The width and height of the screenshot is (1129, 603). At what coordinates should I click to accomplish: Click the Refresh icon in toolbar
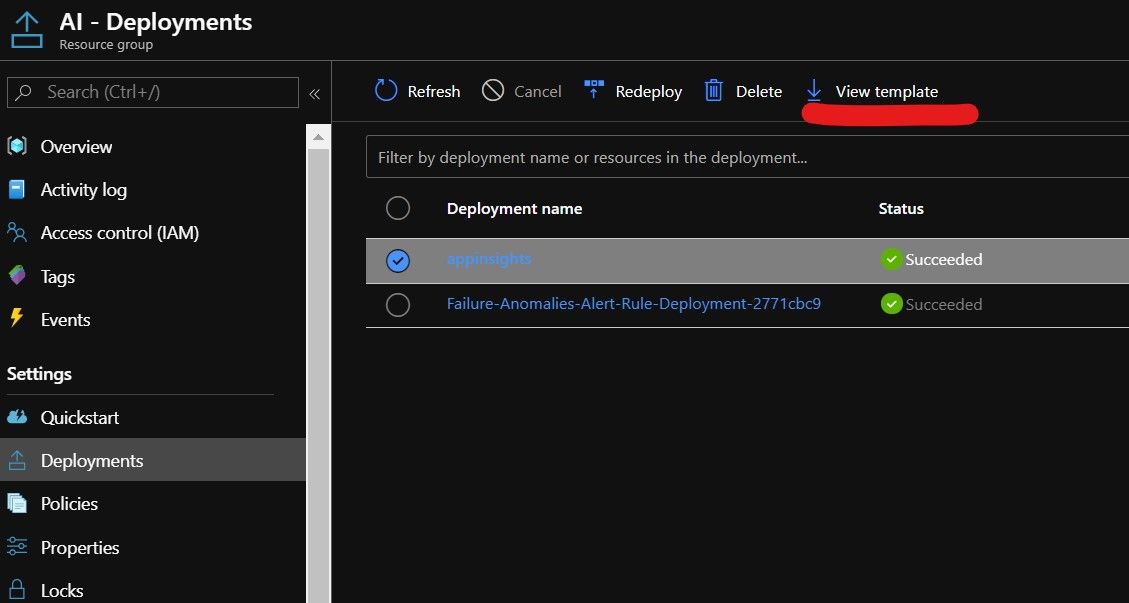coord(386,91)
